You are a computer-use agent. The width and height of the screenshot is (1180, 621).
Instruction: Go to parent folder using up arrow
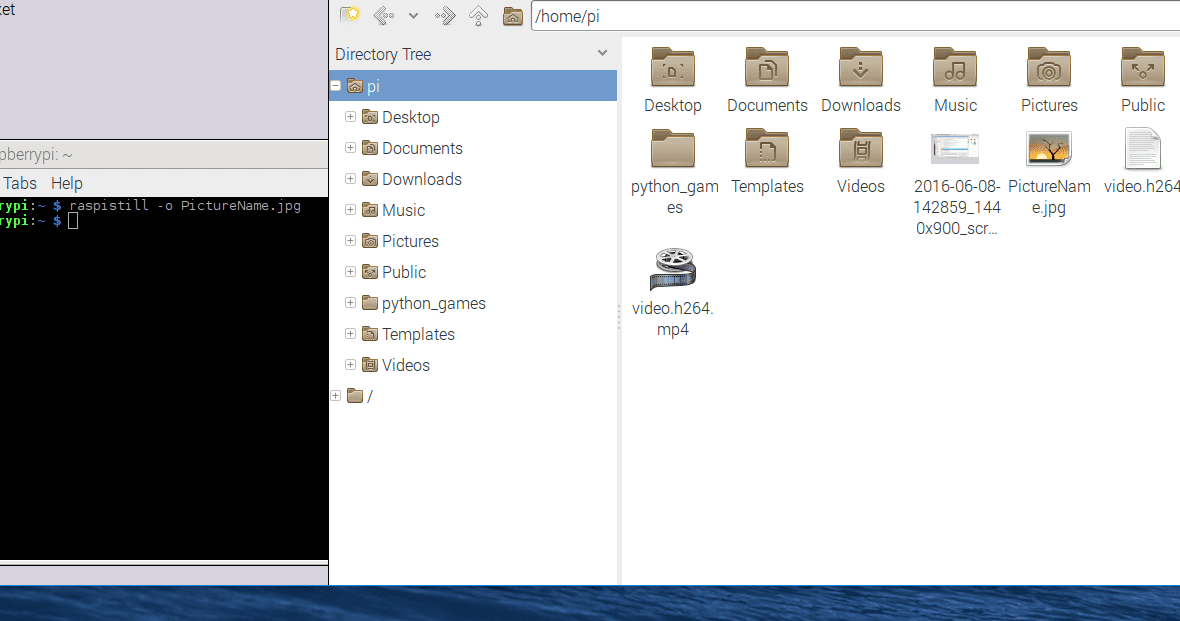[x=479, y=15]
